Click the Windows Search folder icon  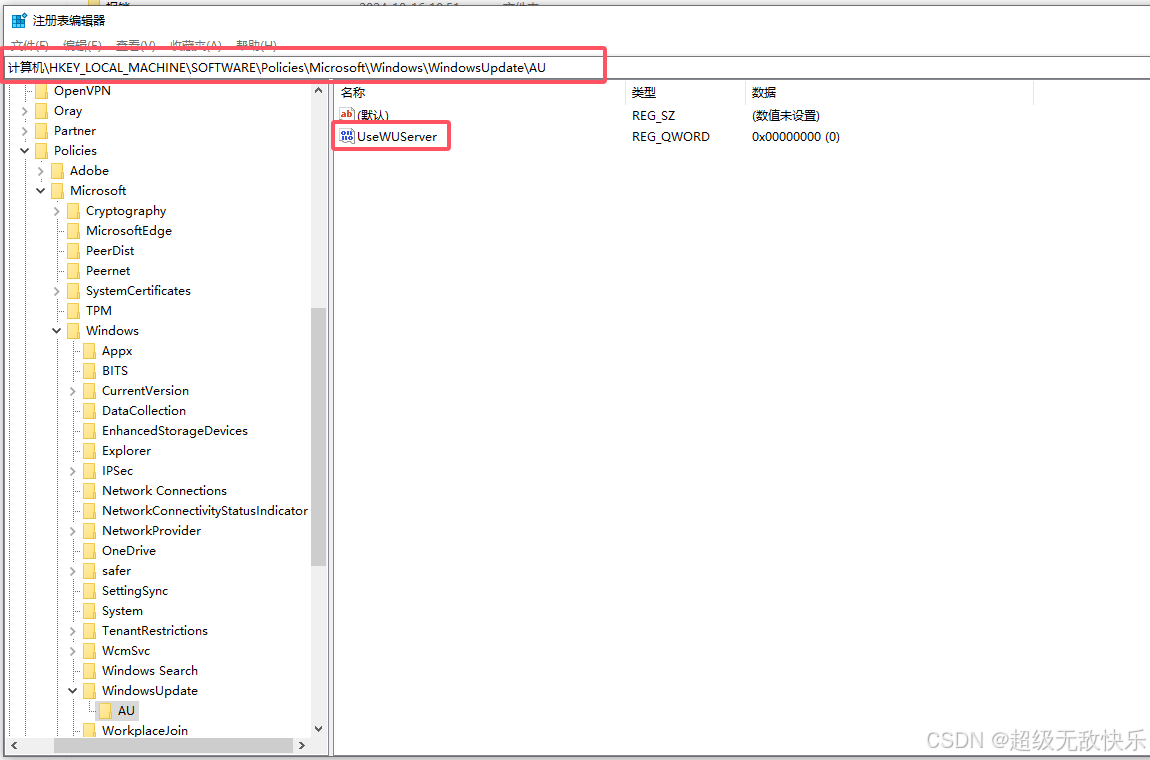[89, 671]
